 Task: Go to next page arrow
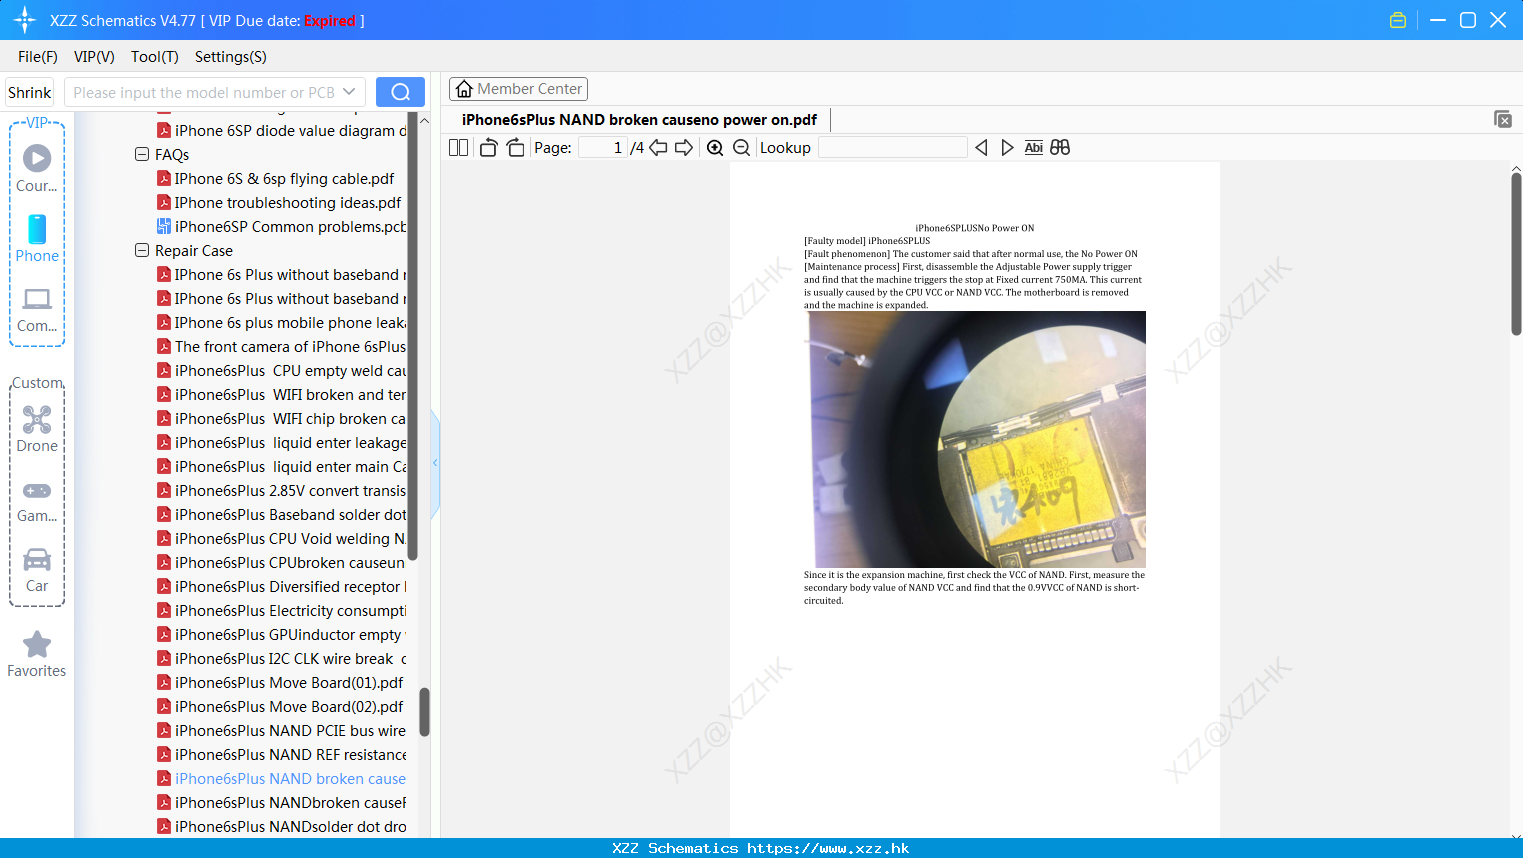(x=684, y=147)
